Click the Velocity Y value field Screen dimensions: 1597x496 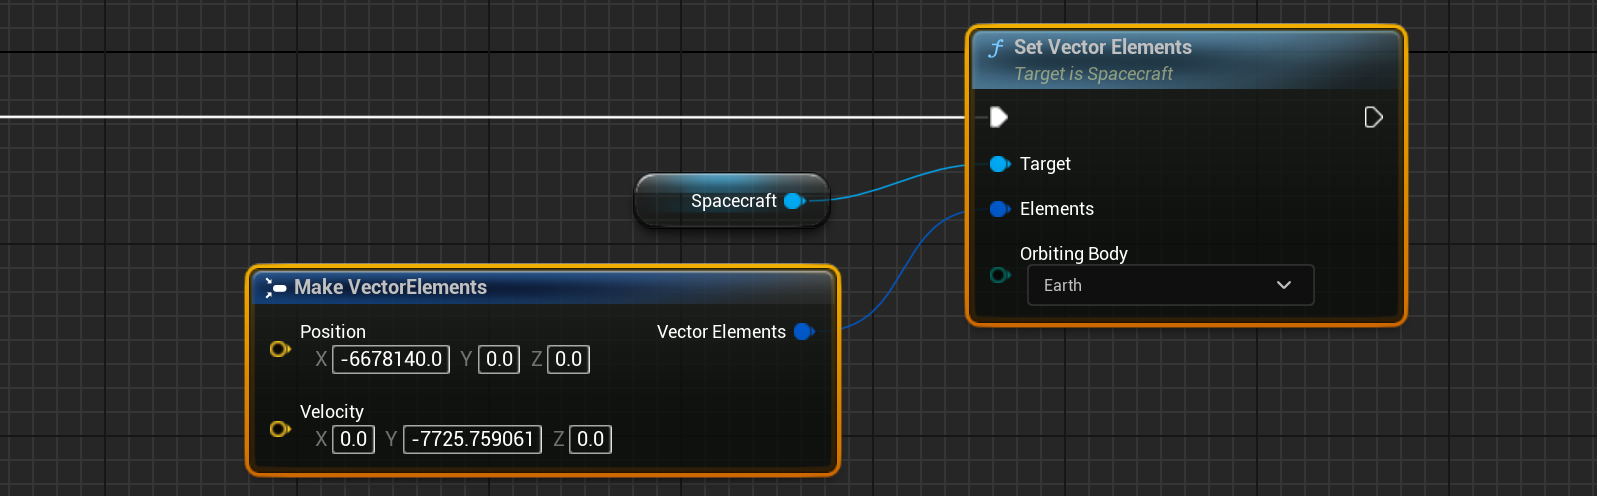pos(472,439)
